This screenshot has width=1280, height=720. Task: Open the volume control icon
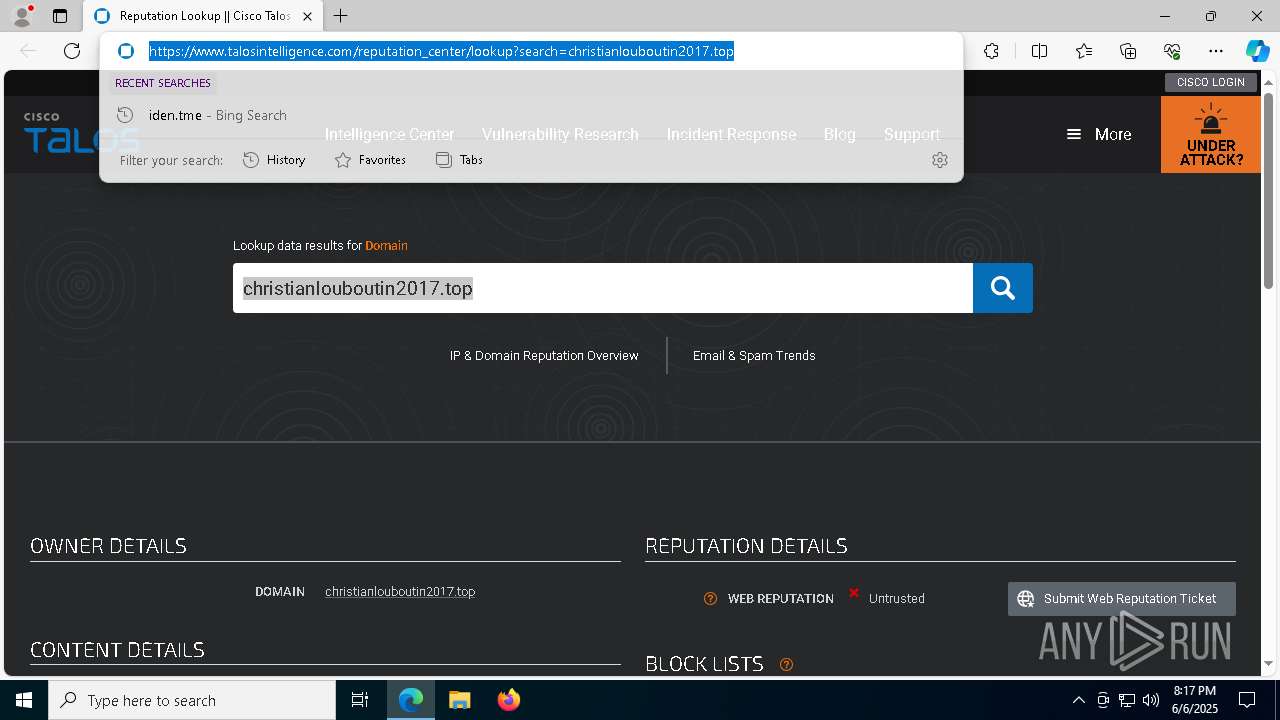point(1151,700)
